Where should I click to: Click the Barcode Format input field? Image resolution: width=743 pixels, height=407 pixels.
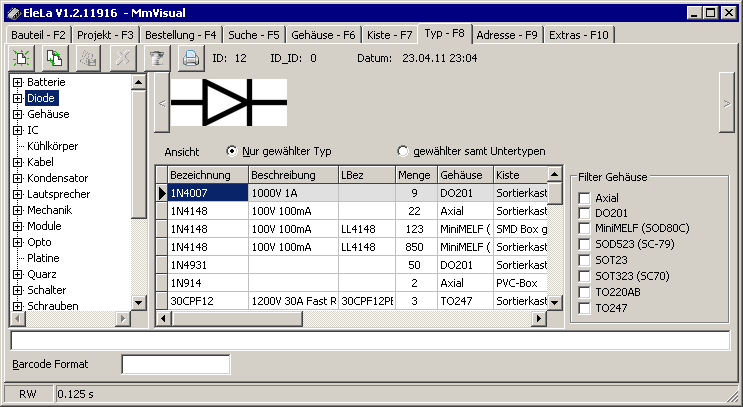pos(175,364)
